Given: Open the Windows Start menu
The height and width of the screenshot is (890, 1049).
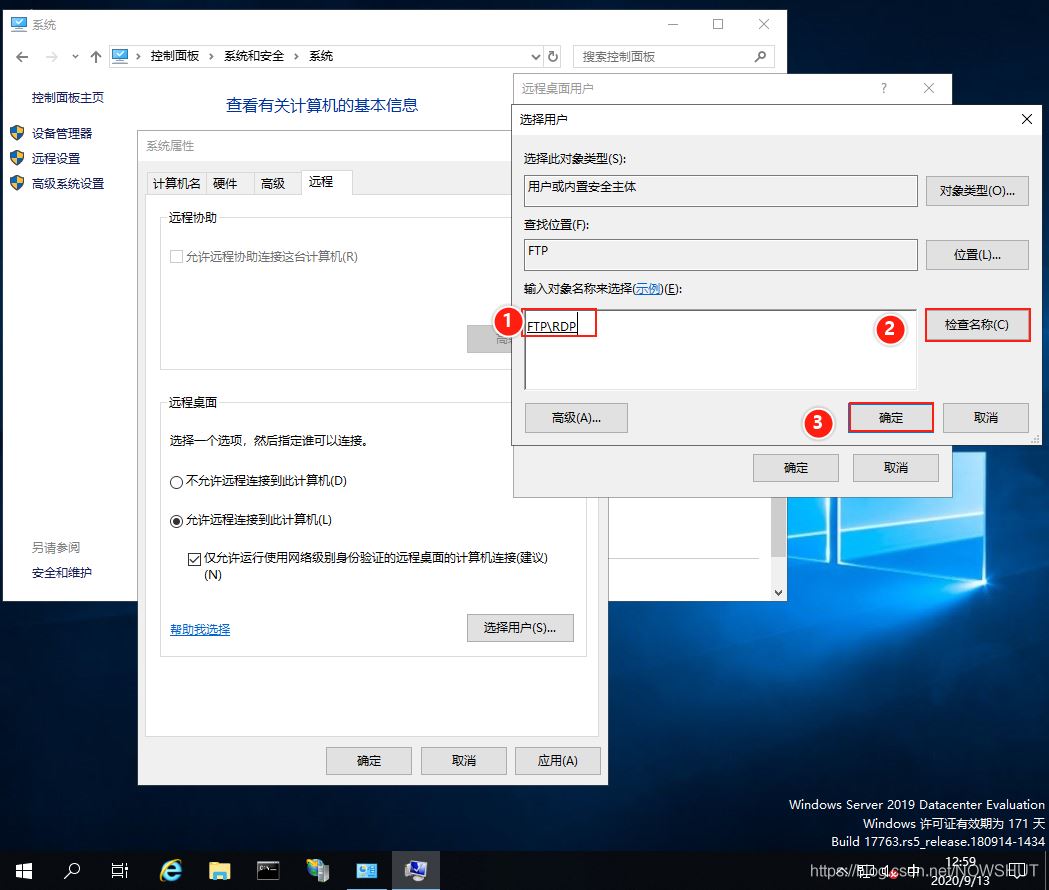Looking at the screenshot, I should click(x=24, y=870).
